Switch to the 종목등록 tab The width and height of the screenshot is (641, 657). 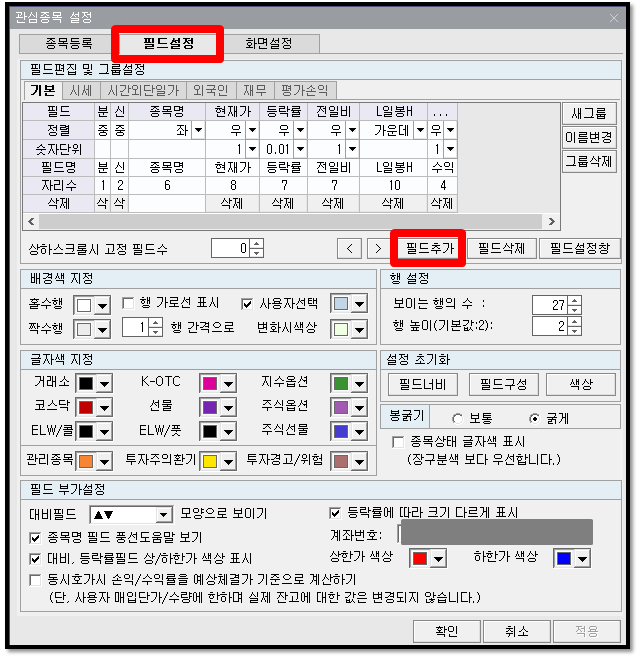coord(69,44)
